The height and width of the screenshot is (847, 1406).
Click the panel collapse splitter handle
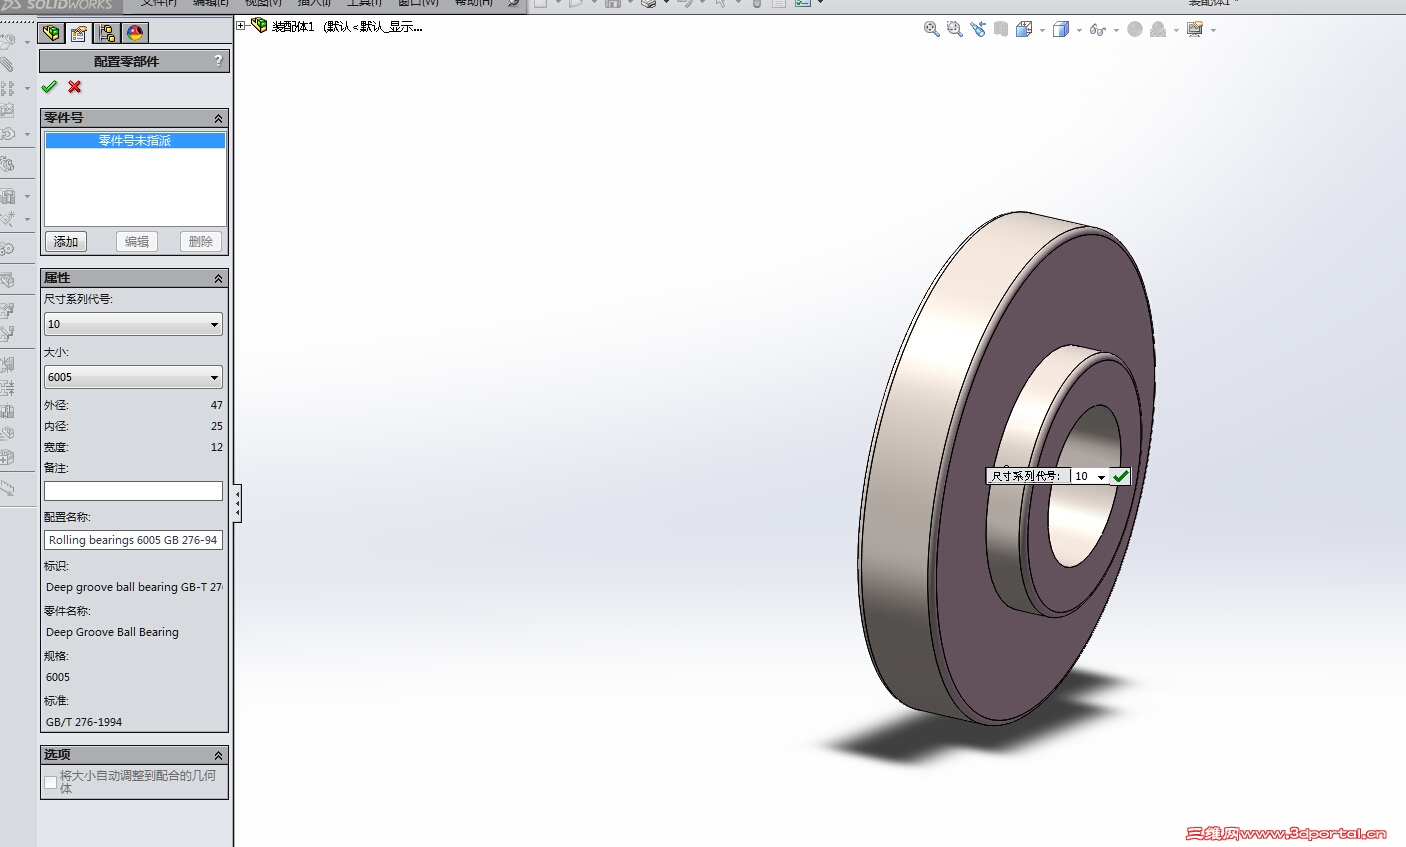(237, 503)
